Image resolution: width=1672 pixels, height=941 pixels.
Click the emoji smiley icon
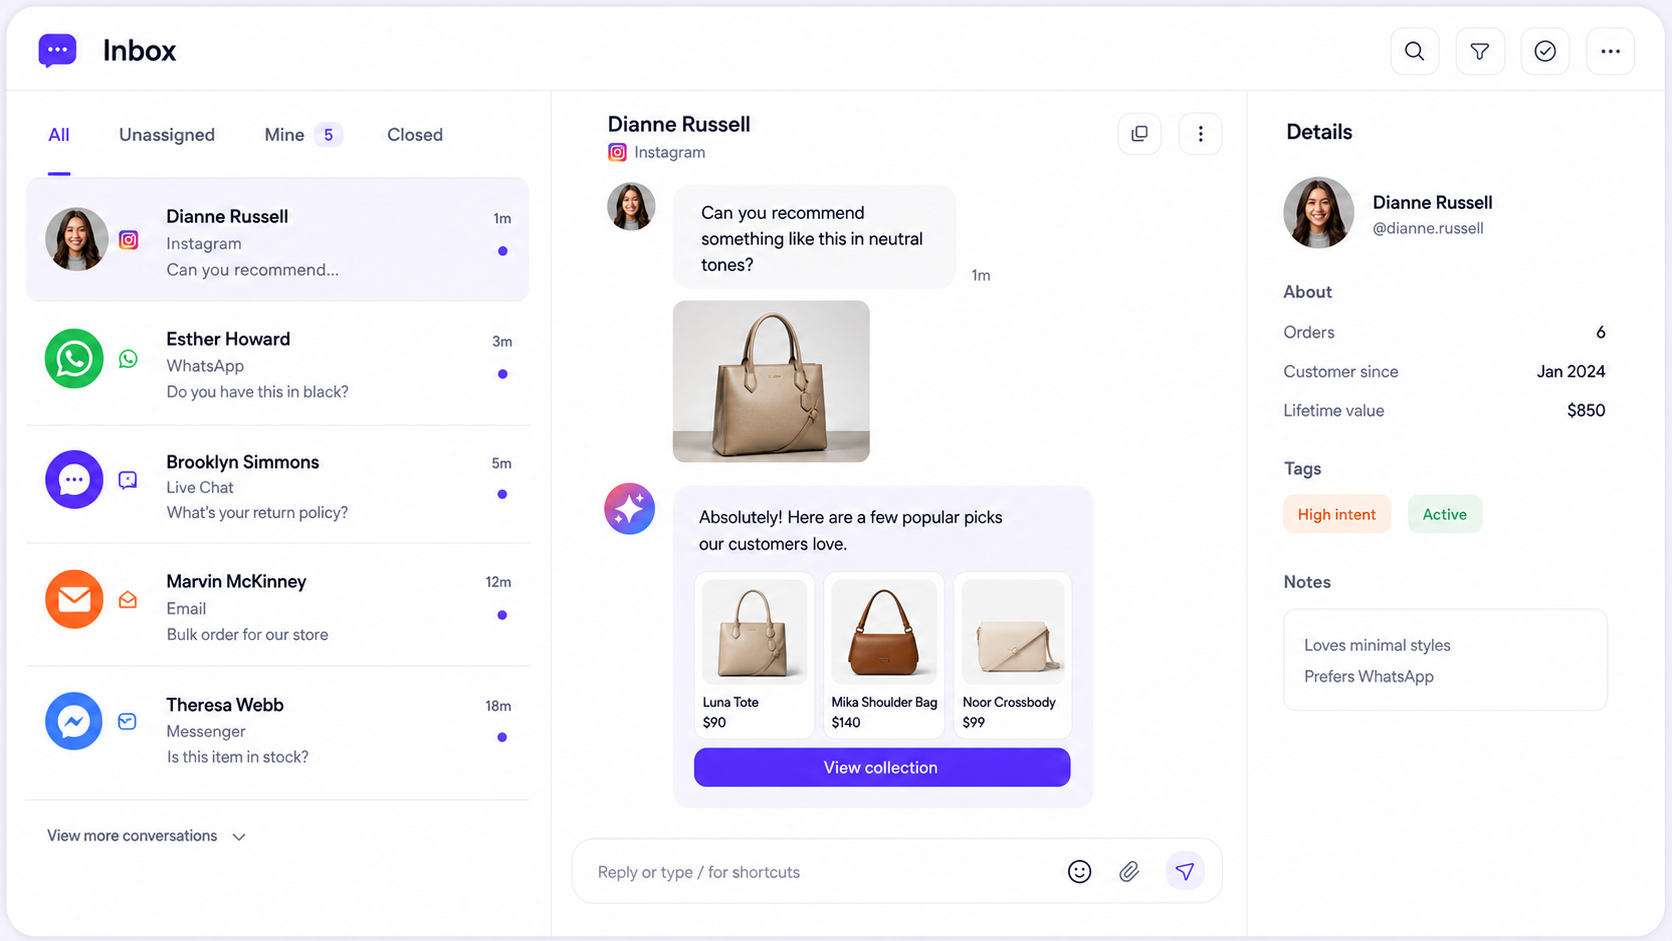[1079, 872]
